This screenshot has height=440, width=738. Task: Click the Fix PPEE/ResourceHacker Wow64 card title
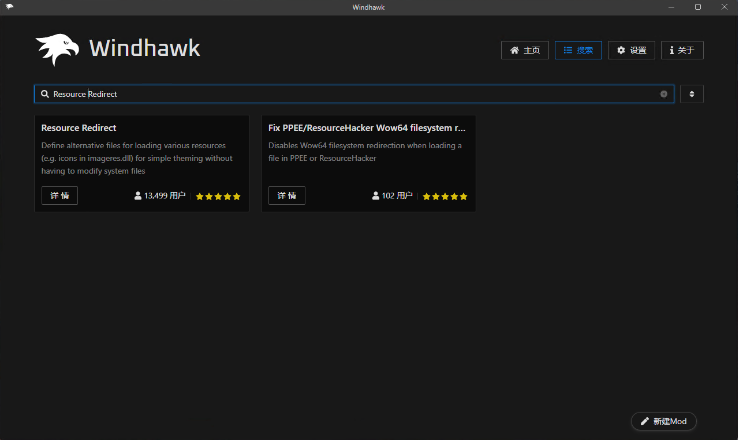(x=367, y=128)
